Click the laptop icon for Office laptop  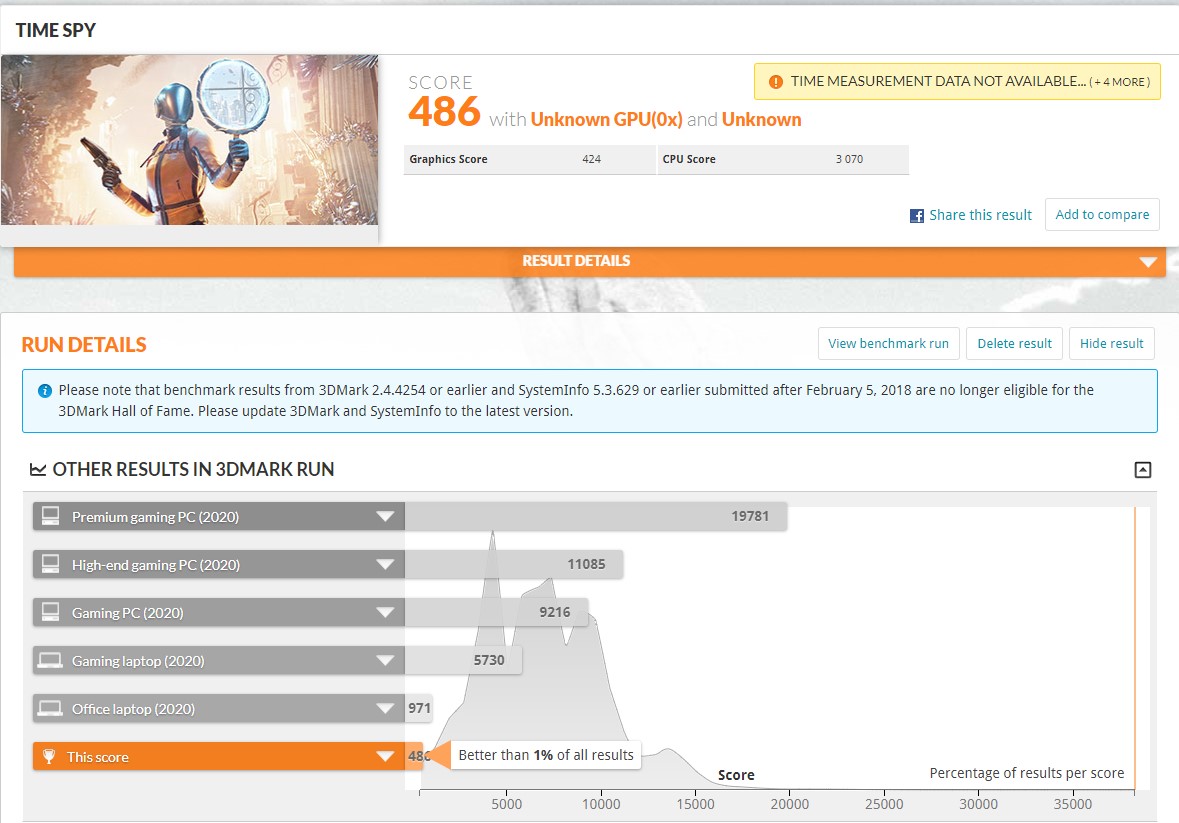[x=50, y=709]
